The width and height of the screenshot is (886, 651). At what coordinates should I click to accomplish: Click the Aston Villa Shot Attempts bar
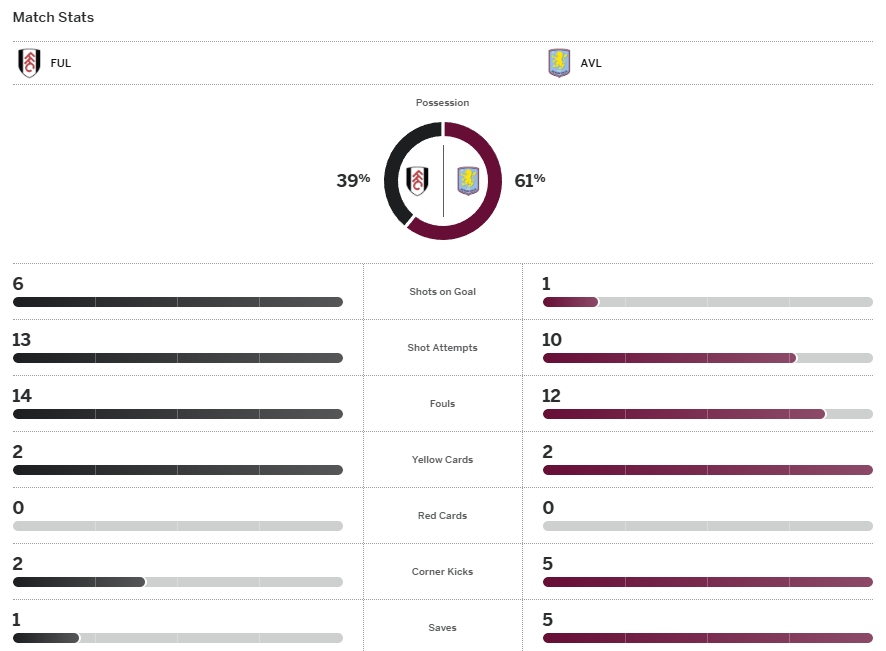pyautogui.click(x=707, y=358)
